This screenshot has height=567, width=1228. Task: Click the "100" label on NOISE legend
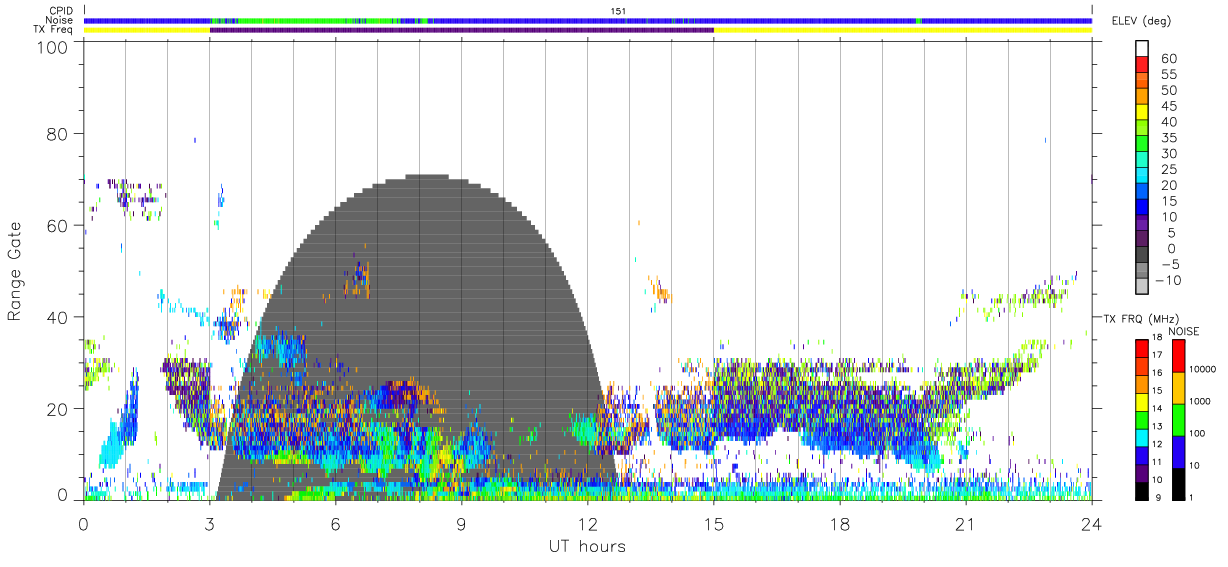coord(1198,433)
